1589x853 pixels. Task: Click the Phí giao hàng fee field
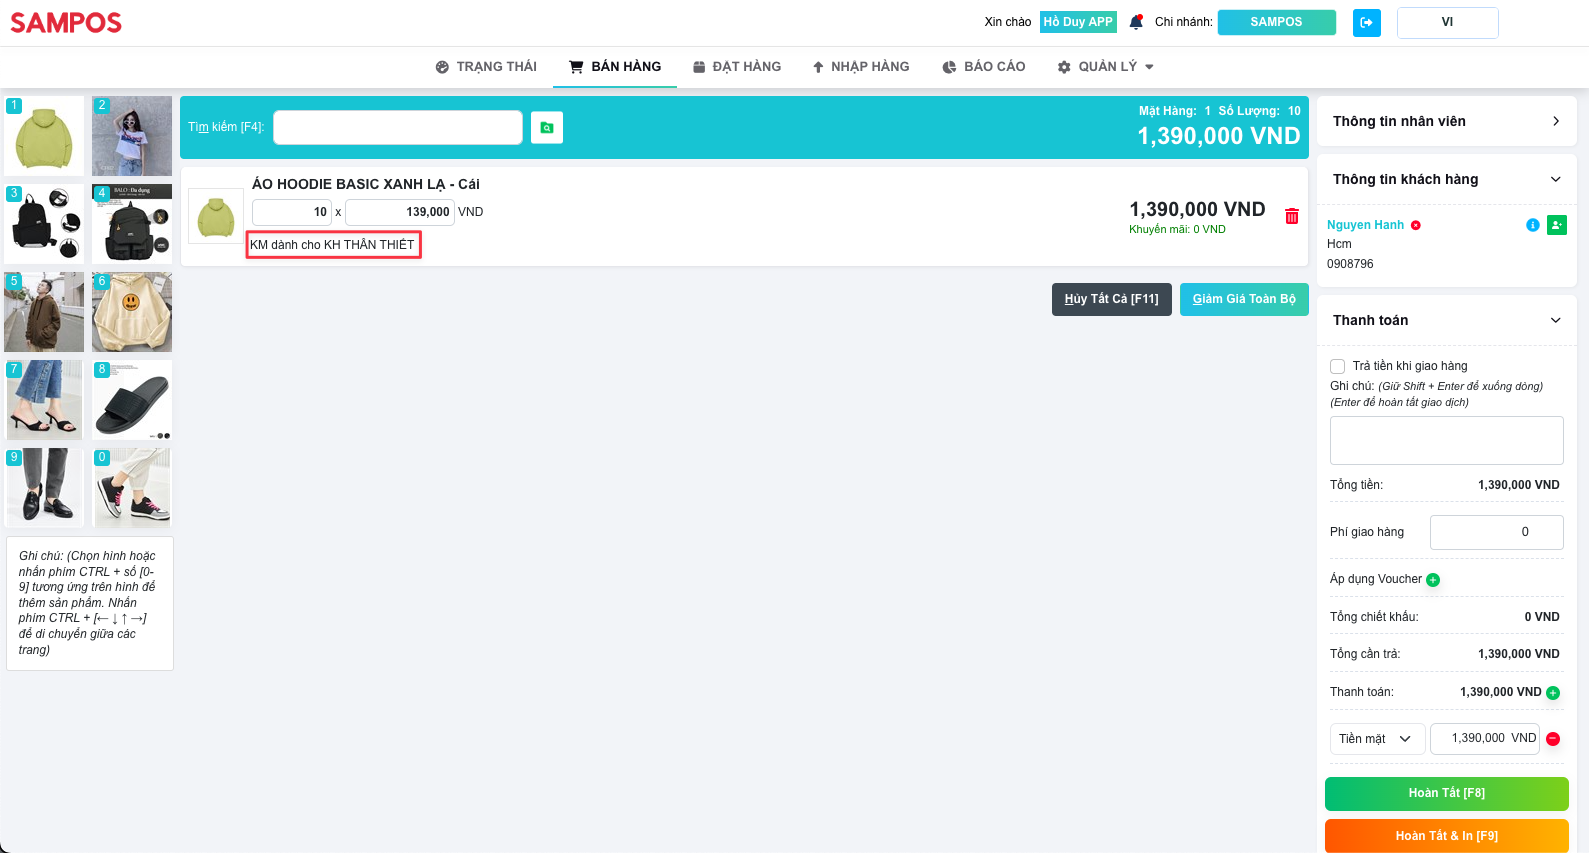1497,532
